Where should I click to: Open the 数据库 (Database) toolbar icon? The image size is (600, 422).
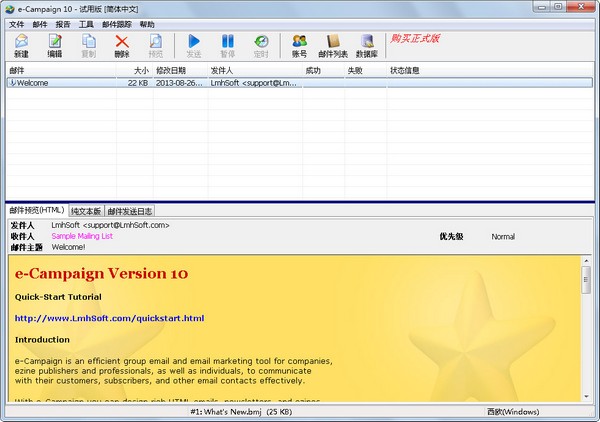[x=367, y=46]
